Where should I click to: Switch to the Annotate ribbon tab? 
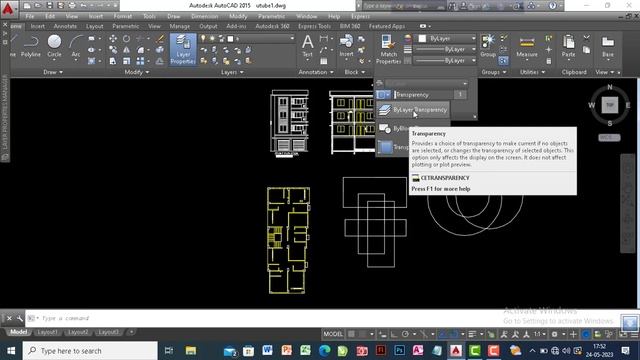pyautogui.click(x=65, y=26)
